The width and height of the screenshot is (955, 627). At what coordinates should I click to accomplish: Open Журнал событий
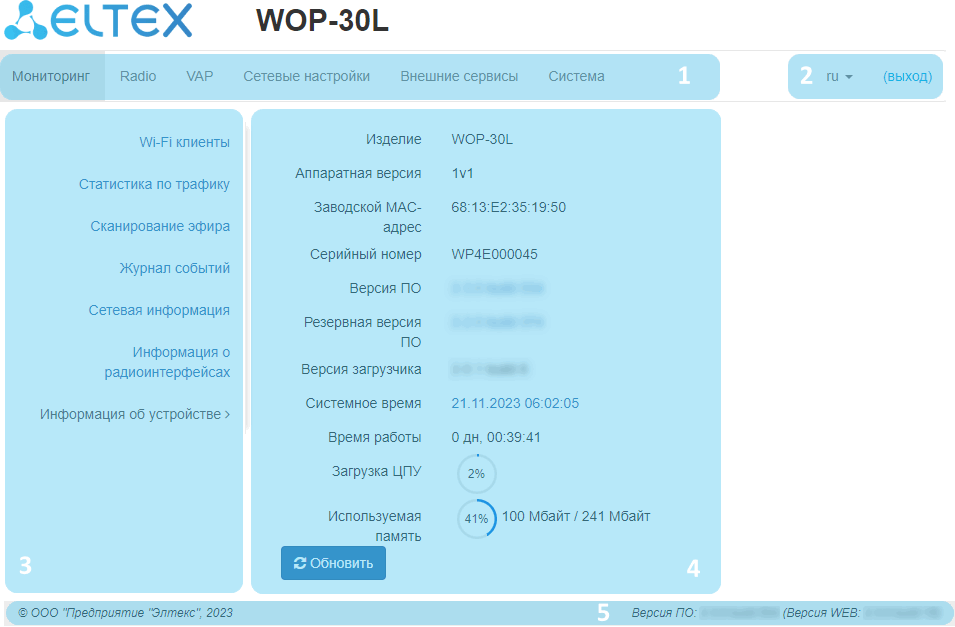pos(175,268)
